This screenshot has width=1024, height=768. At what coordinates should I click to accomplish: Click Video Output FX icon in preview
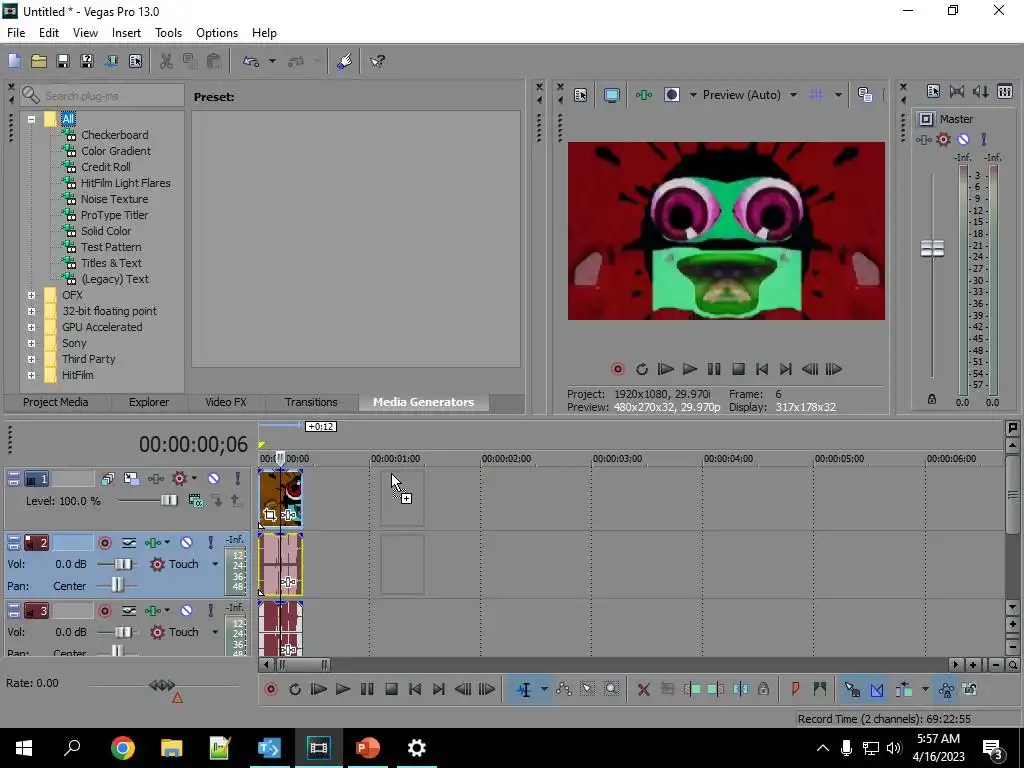[644, 95]
